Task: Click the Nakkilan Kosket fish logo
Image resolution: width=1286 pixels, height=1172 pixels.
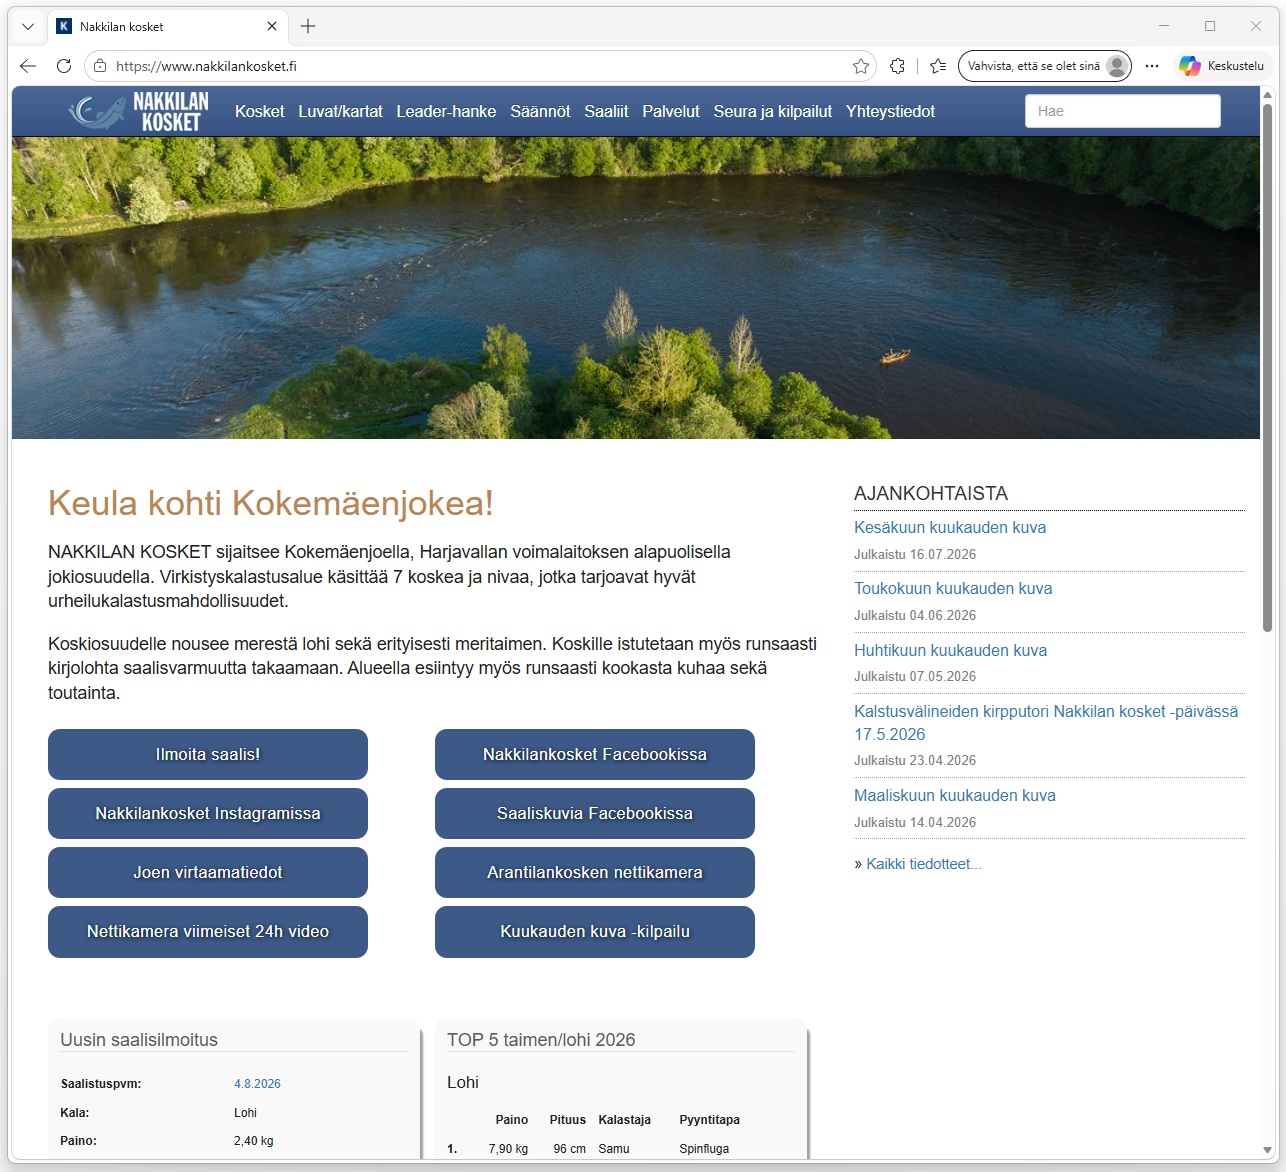Action: coord(139,111)
